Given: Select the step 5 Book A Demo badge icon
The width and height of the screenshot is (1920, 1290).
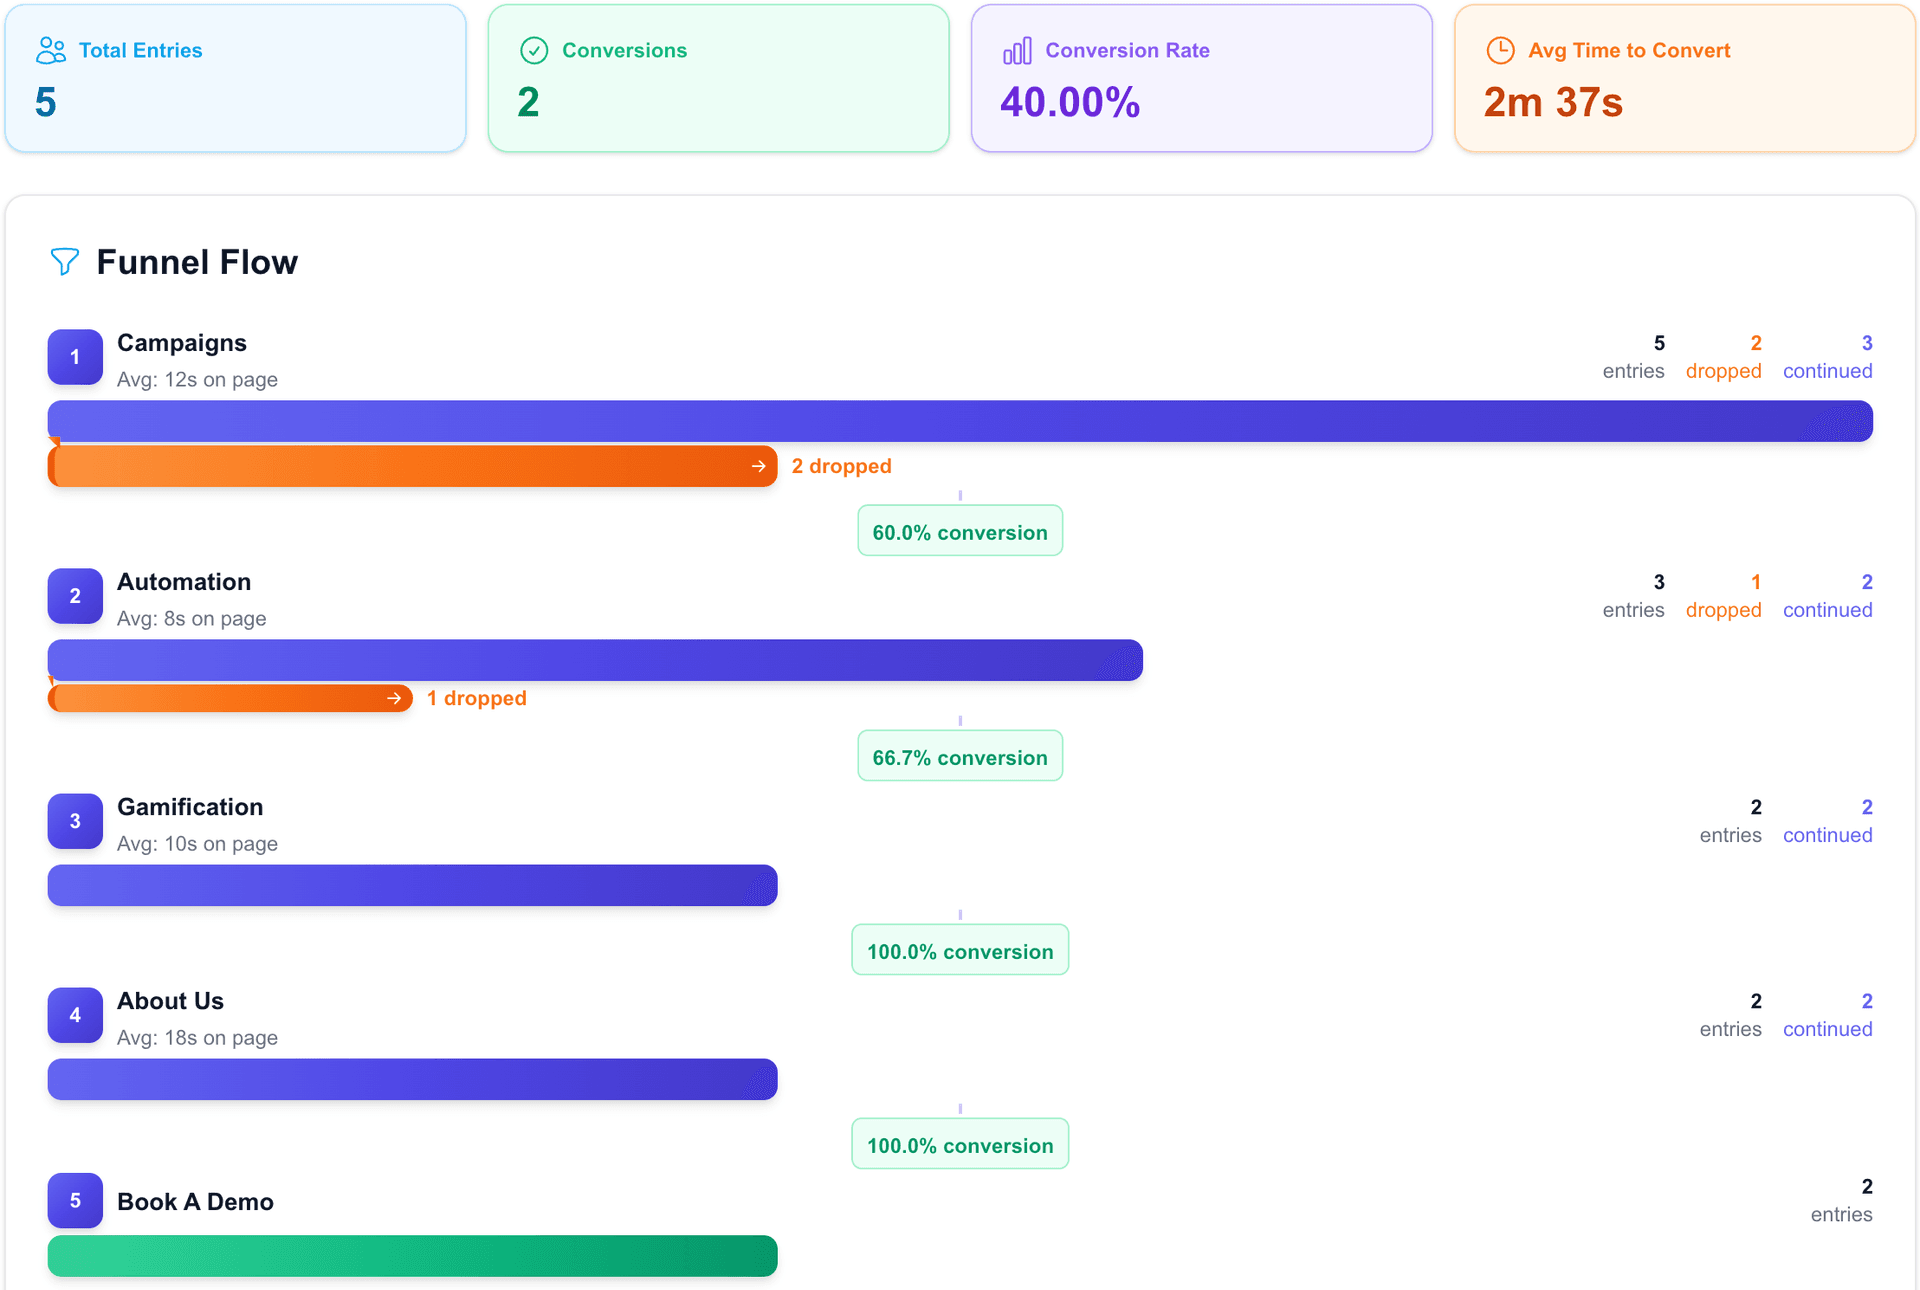Looking at the screenshot, I should coord(75,1201).
